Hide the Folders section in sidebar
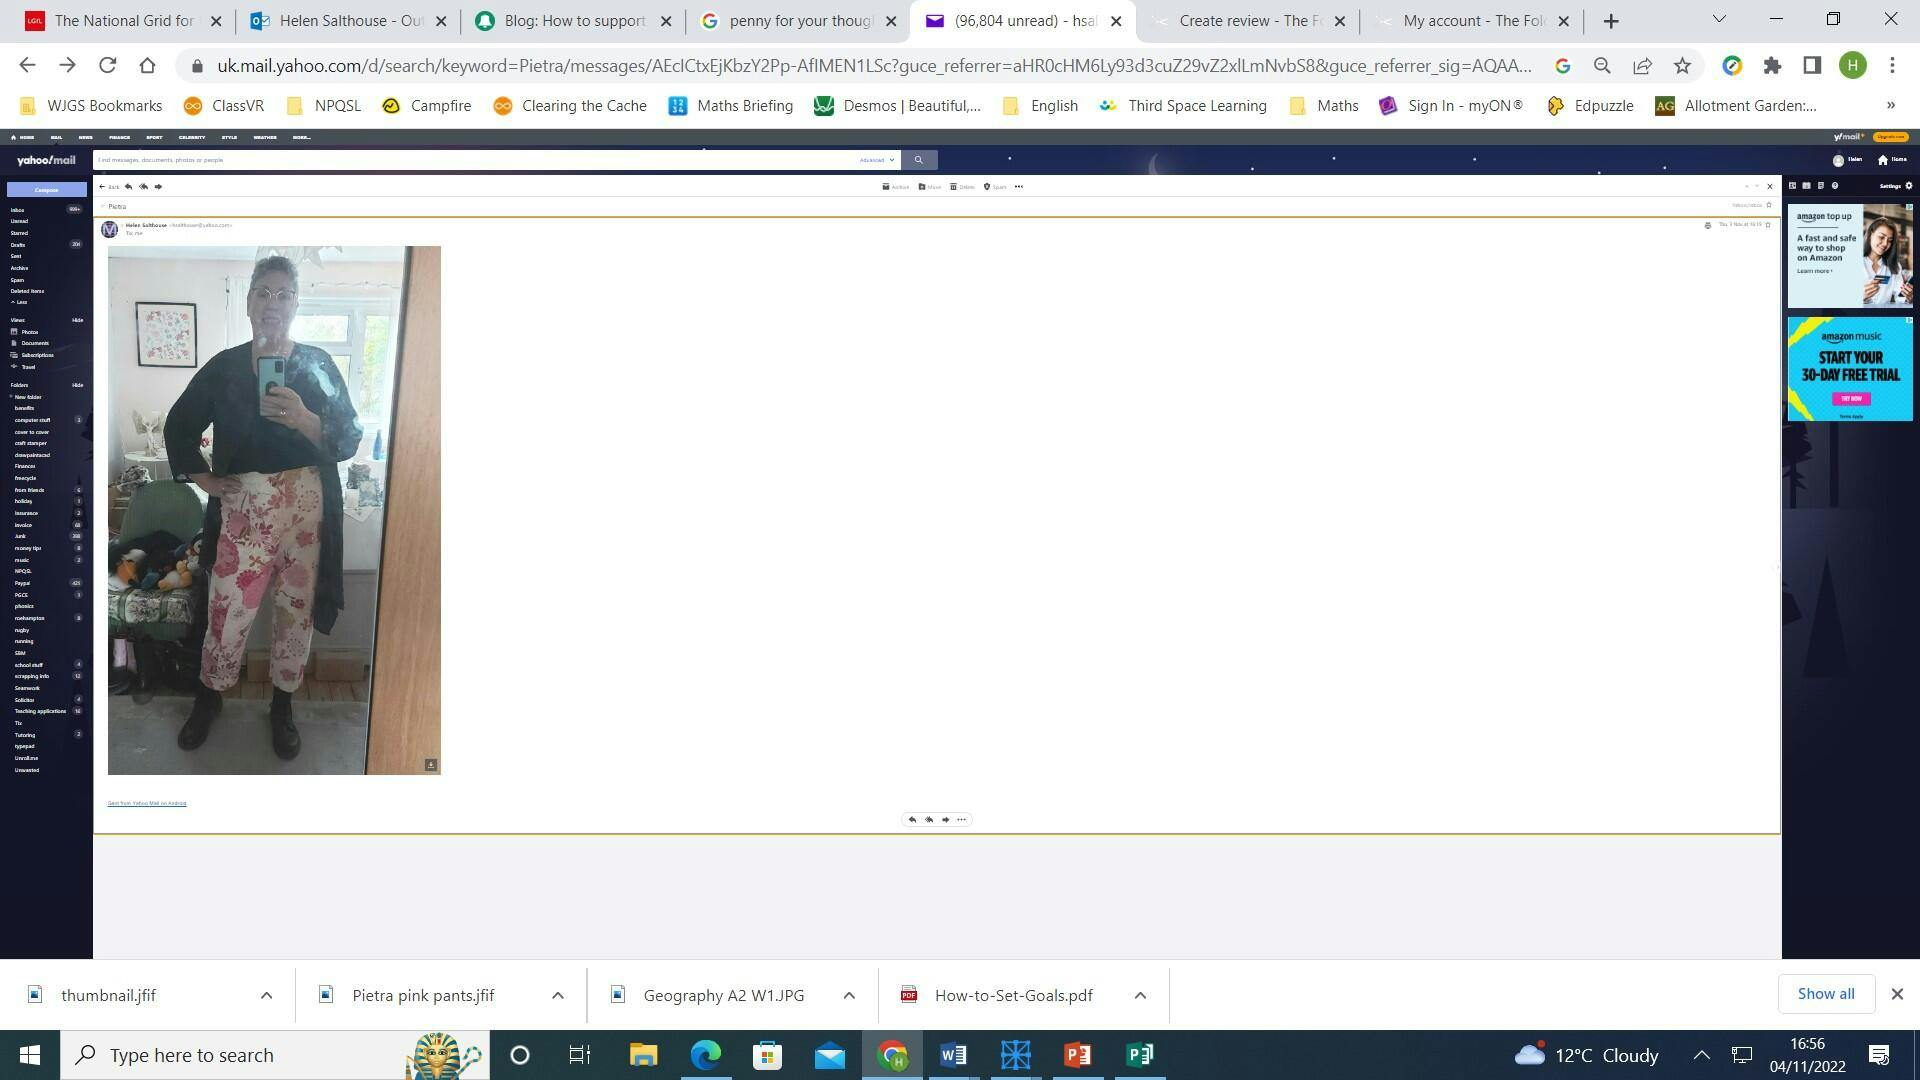Image resolution: width=1920 pixels, height=1080 pixels. pyautogui.click(x=77, y=386)
